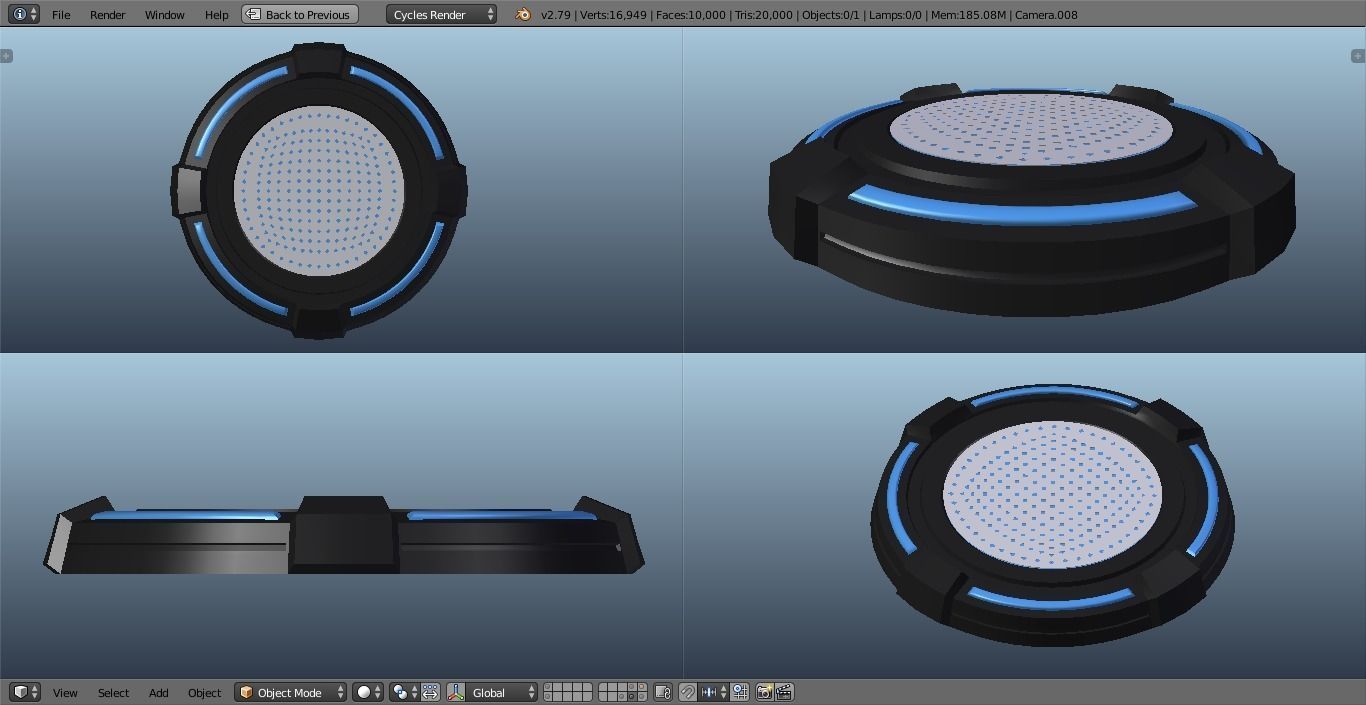This screenshot has height=705, width=1366.
Task: Click the first layer buttons block
Action: (568, 692)
